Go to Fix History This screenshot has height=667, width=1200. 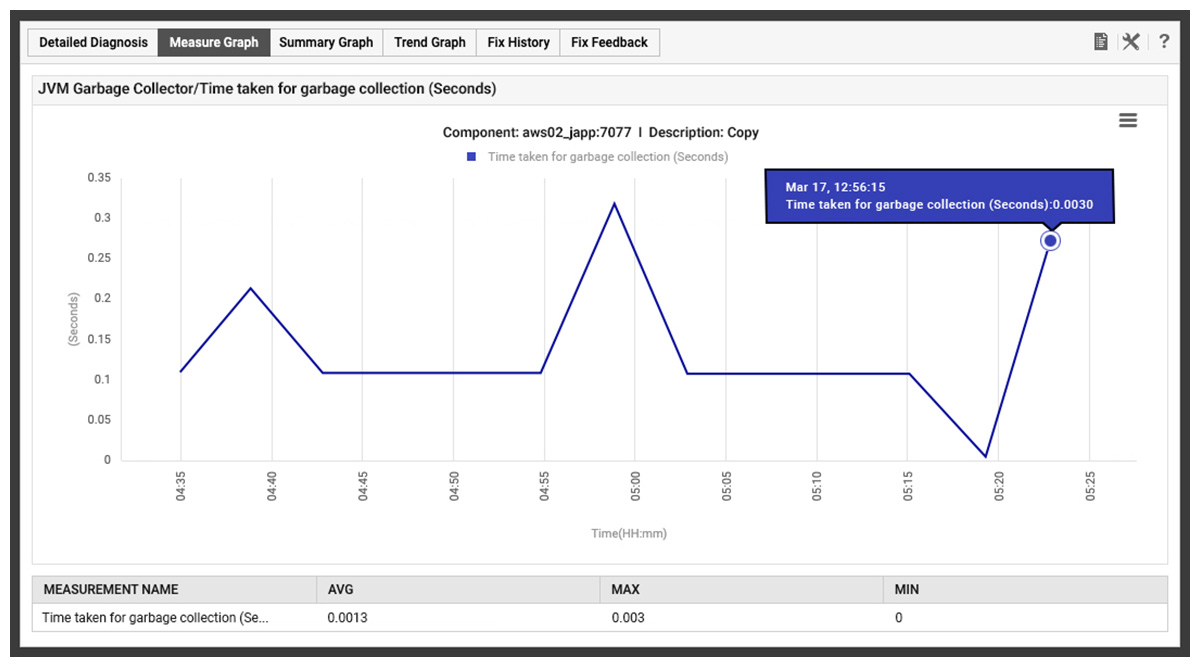point(517,42)
